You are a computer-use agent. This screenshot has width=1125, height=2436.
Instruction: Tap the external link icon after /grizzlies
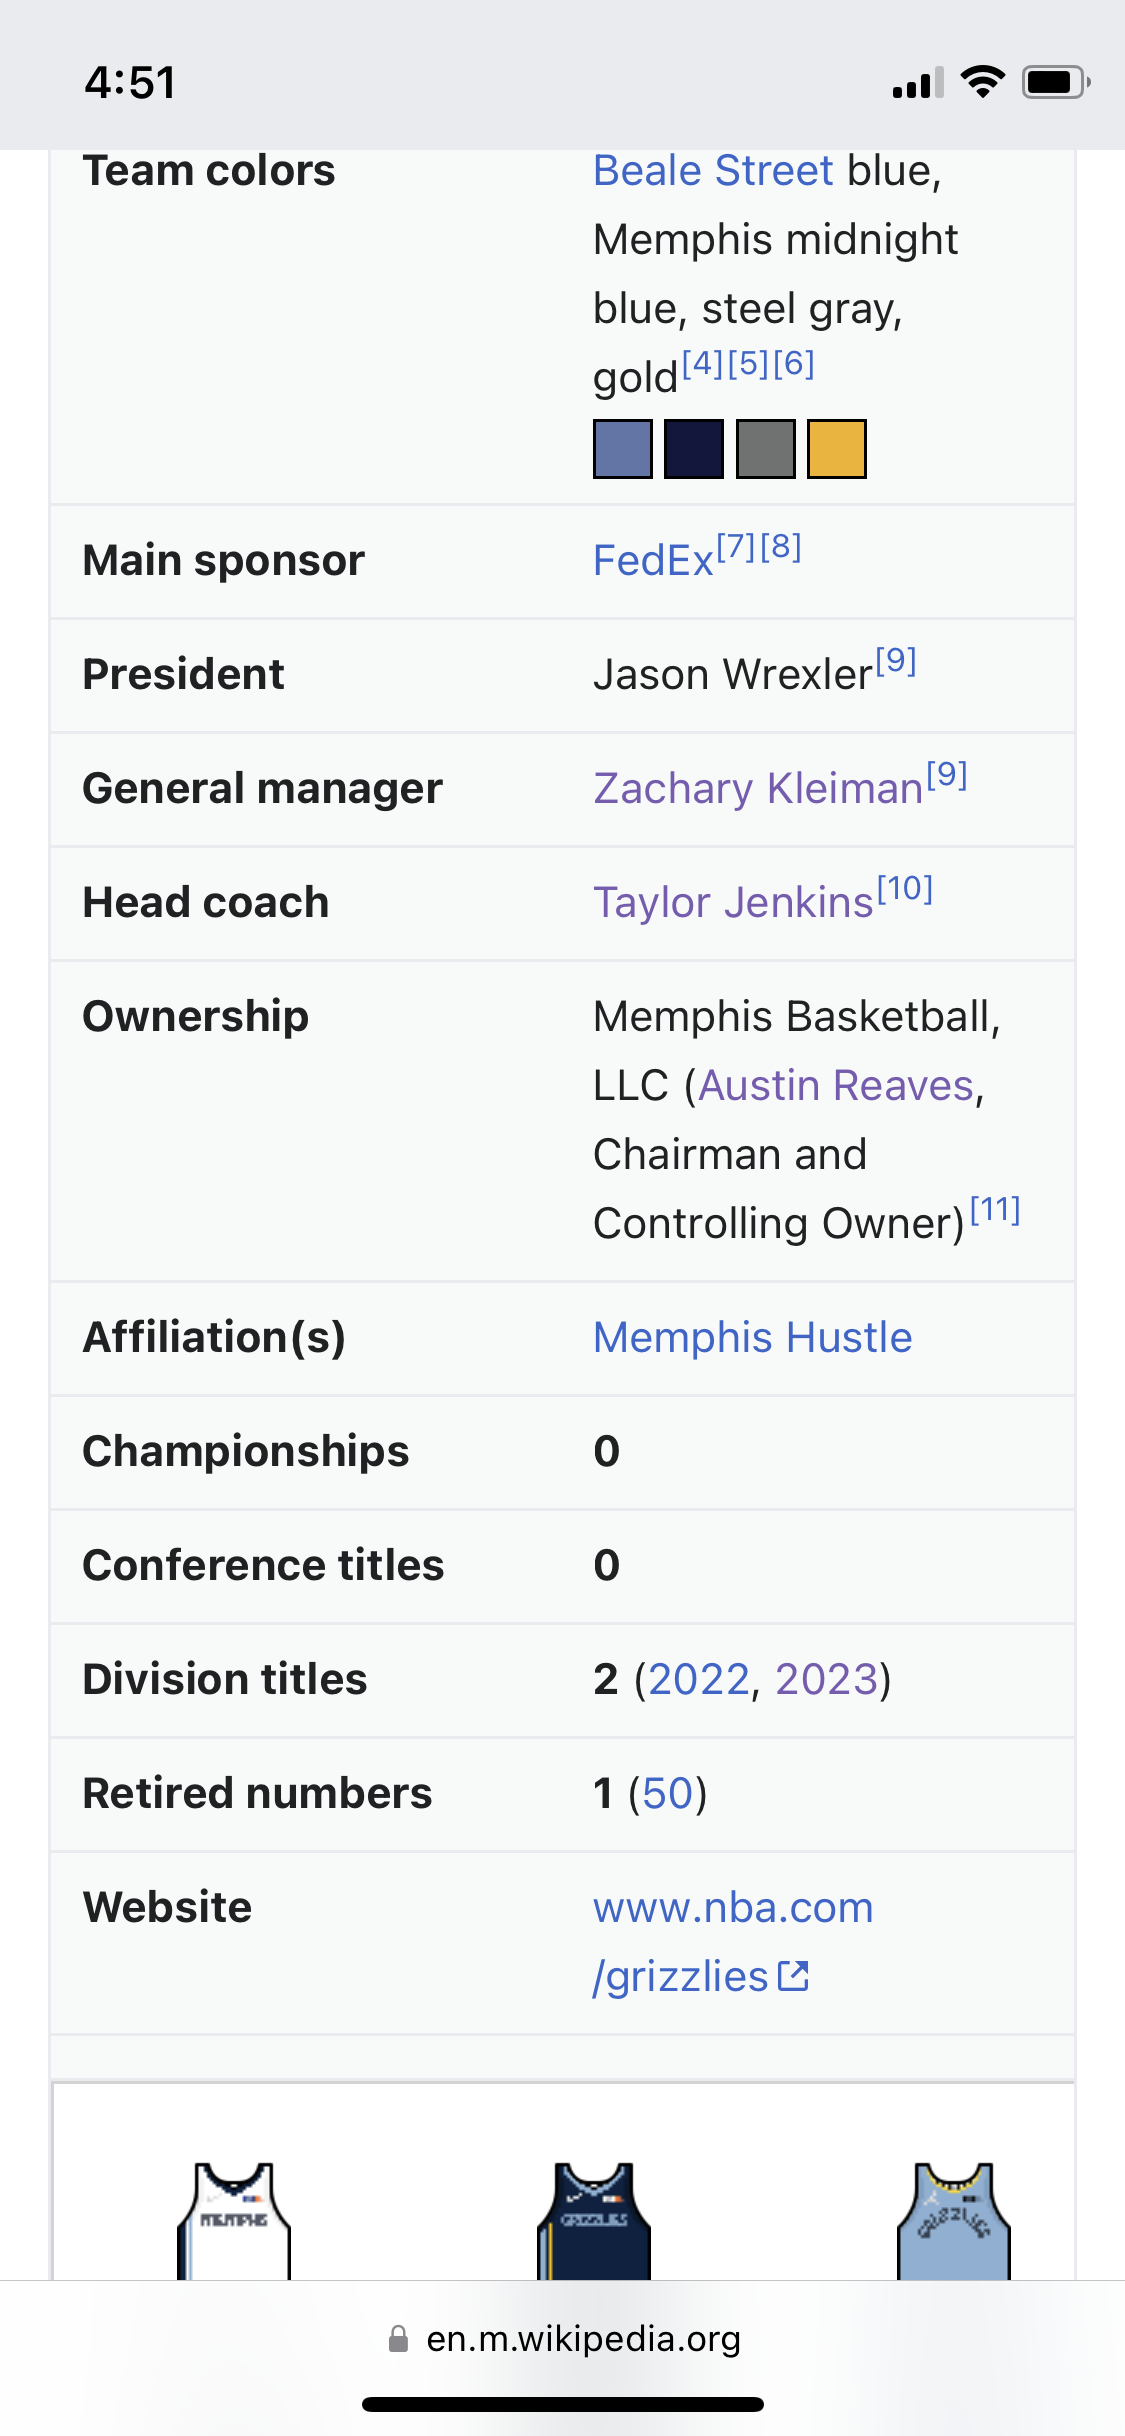(794, 1976)
